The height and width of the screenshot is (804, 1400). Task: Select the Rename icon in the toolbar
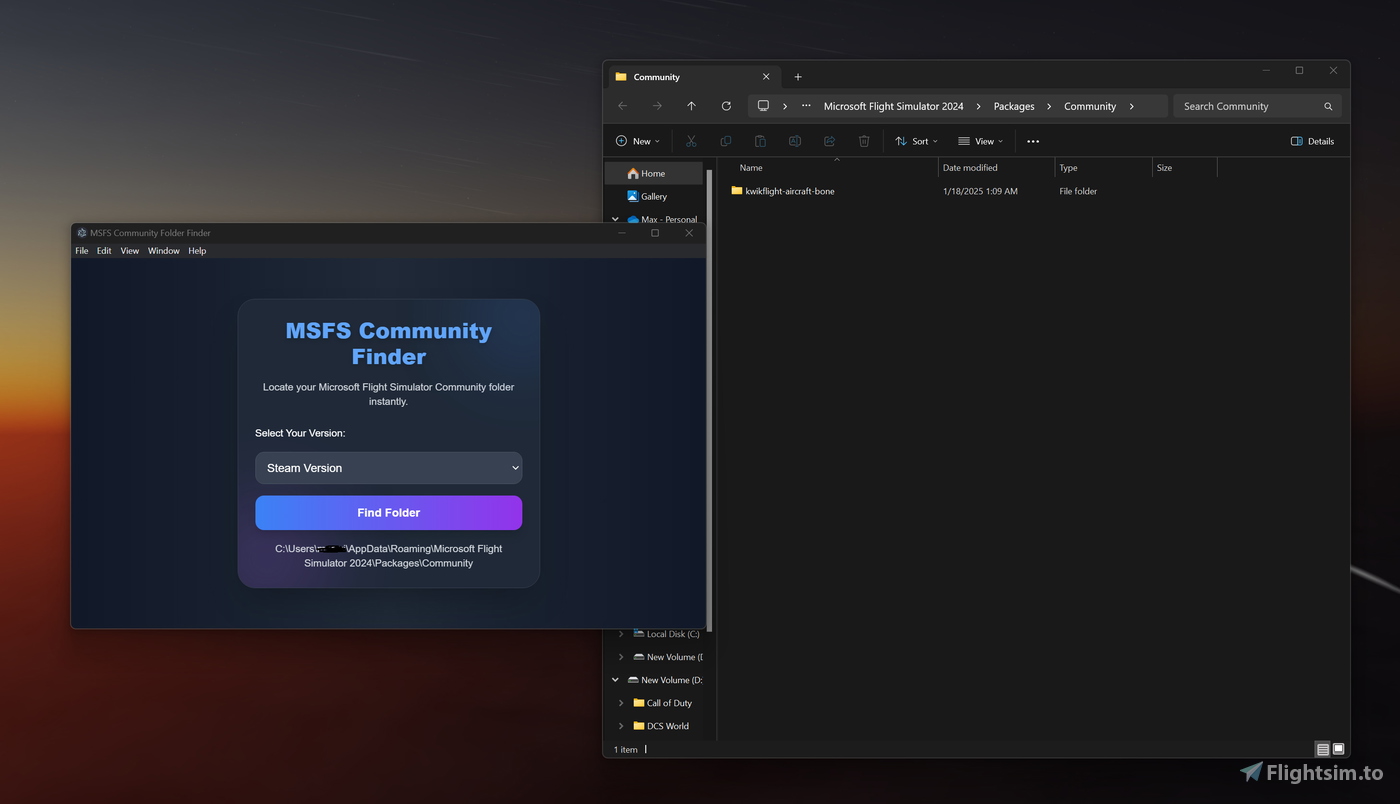[x=794, y=140]
